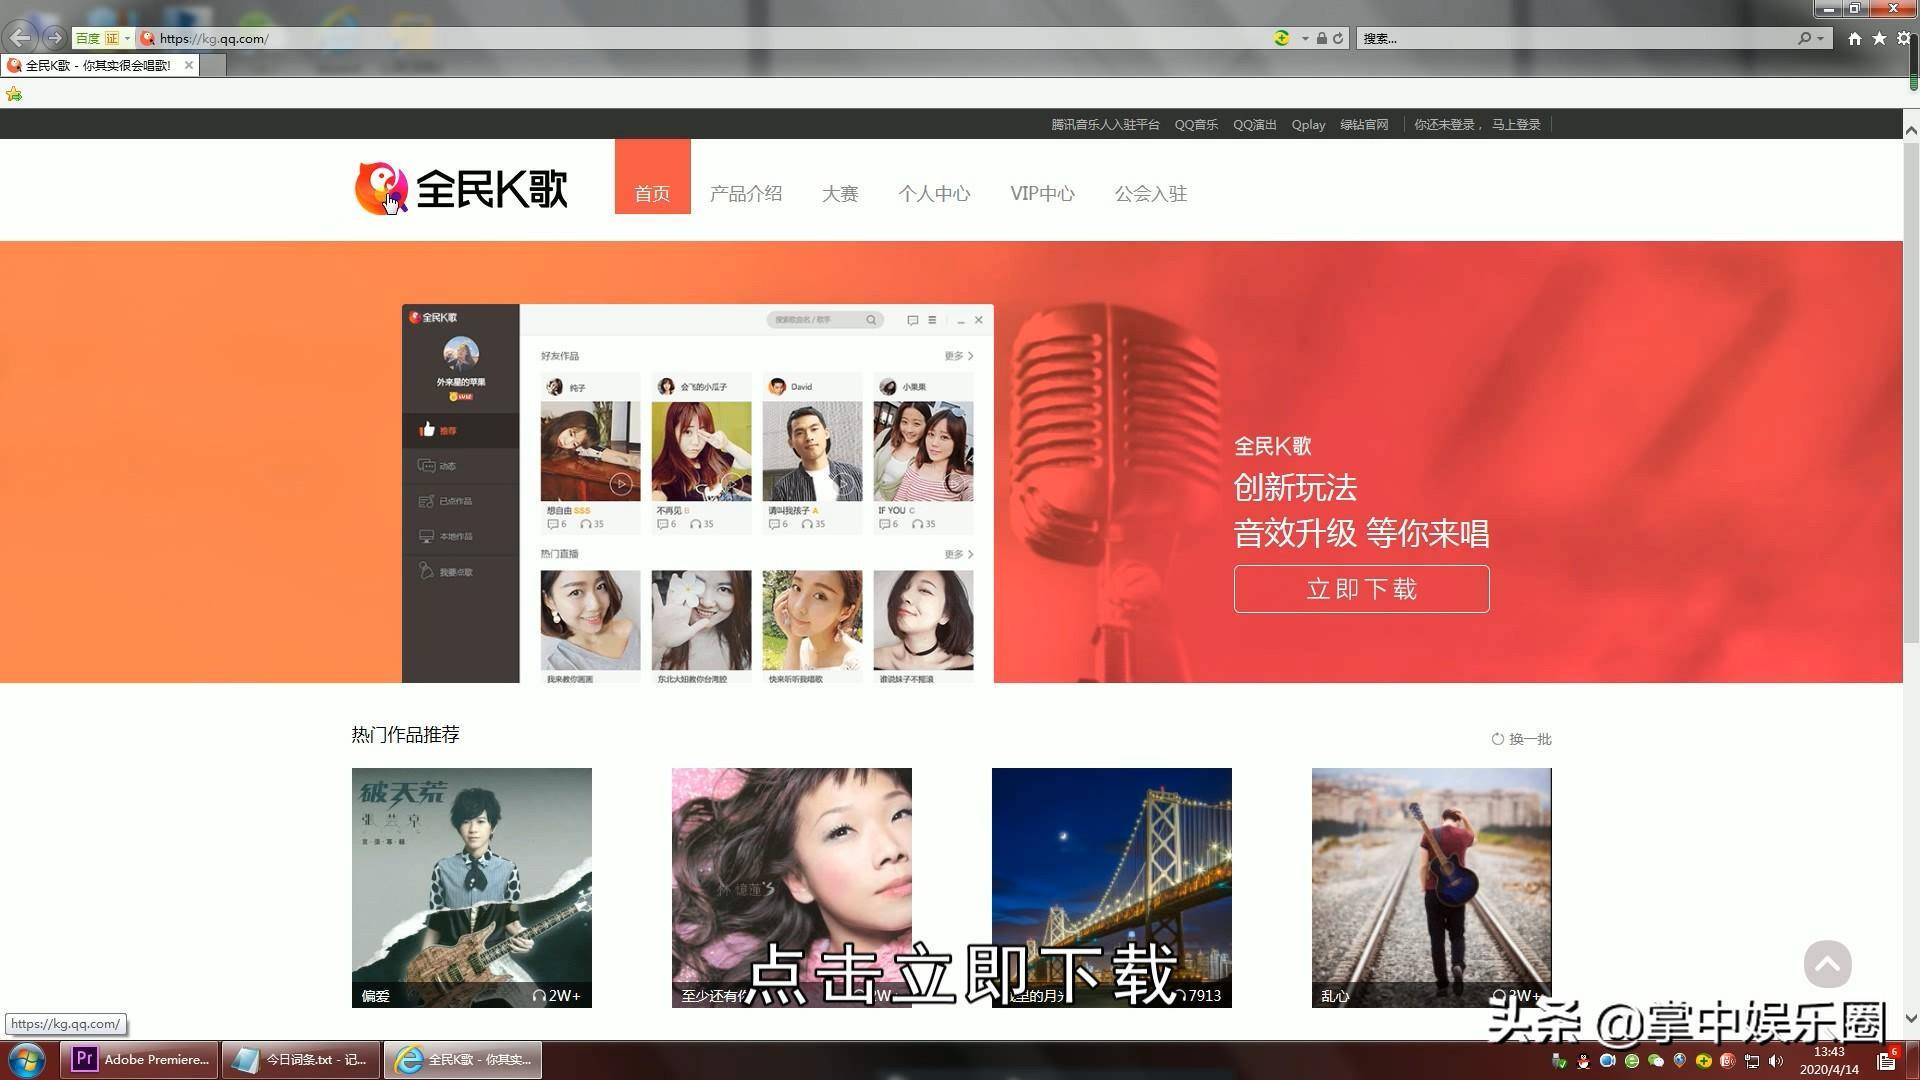Screen dimensions: 1920x1080
Task: Click the favorites bar add star icon
Action: point(14,94)
